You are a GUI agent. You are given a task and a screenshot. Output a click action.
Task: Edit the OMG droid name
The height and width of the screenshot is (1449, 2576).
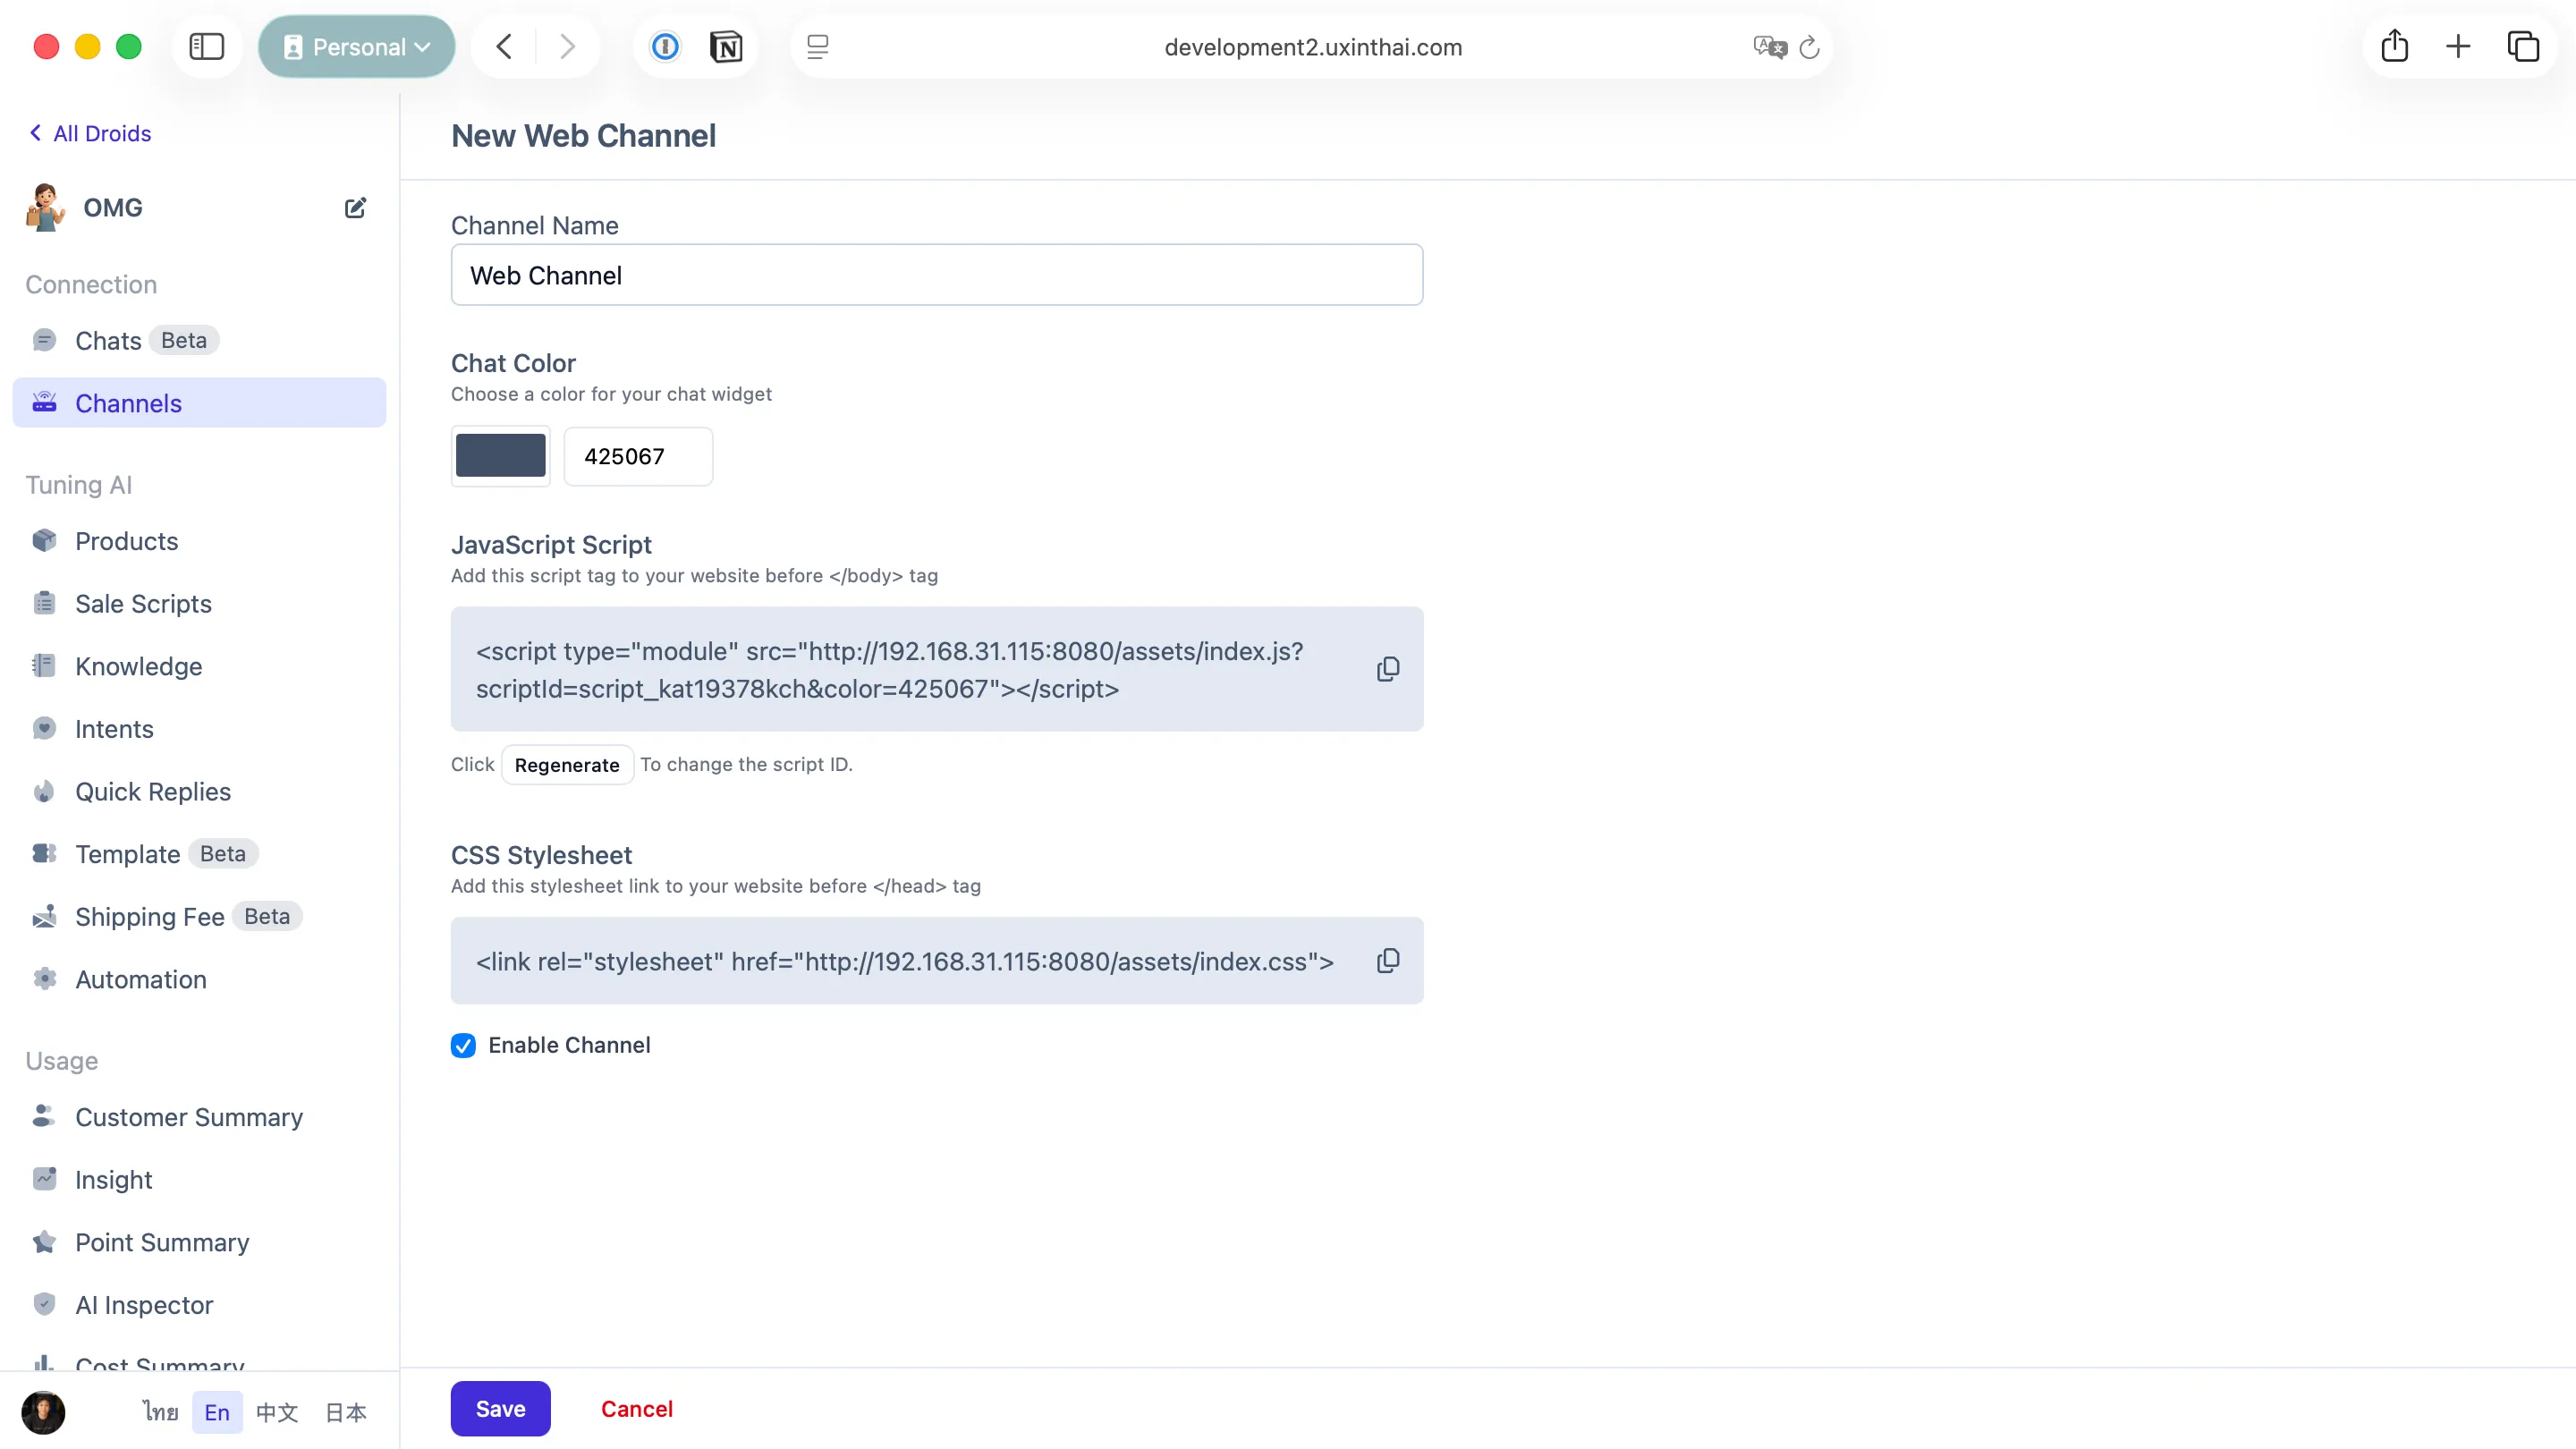[x=355, y=207]
